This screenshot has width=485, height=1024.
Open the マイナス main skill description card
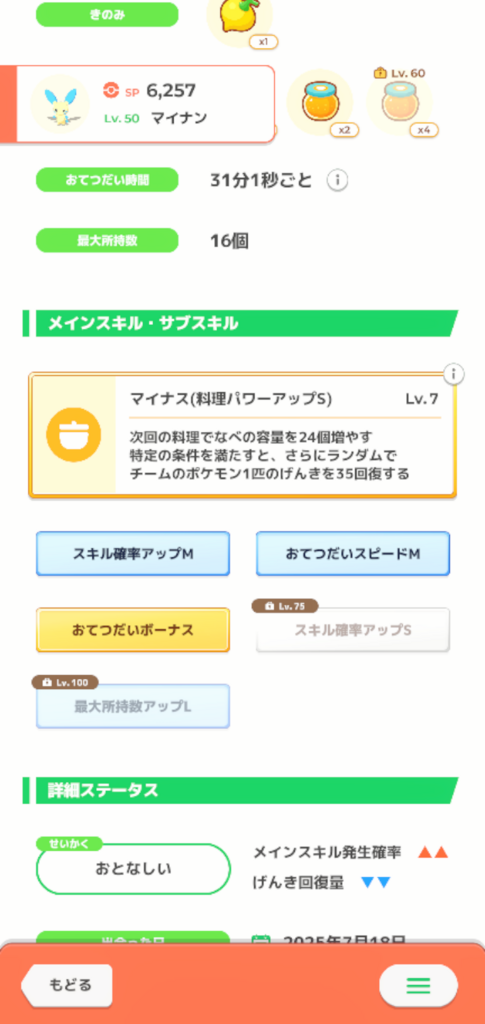pyautogui.click(x=242, y=436)
